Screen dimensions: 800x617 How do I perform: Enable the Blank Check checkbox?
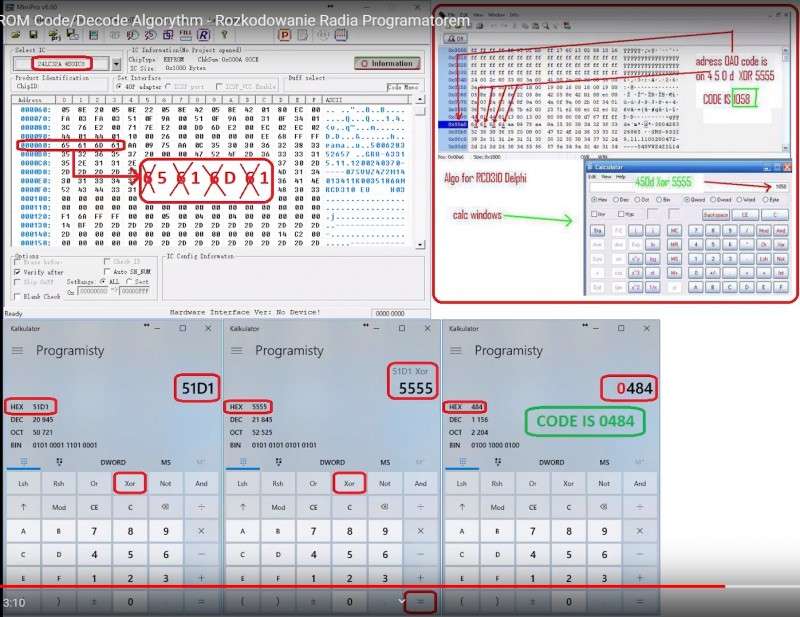tap(17, 296)
